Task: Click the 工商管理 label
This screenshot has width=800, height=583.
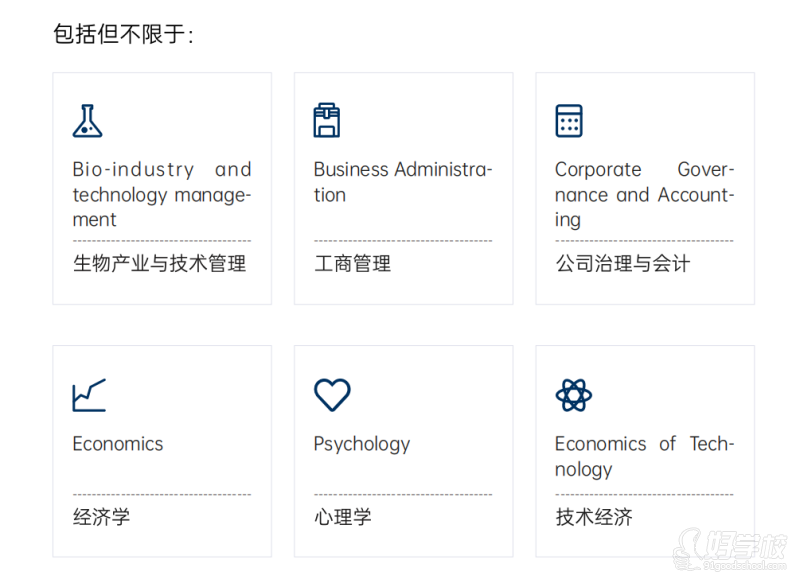Action: [352, 264]
